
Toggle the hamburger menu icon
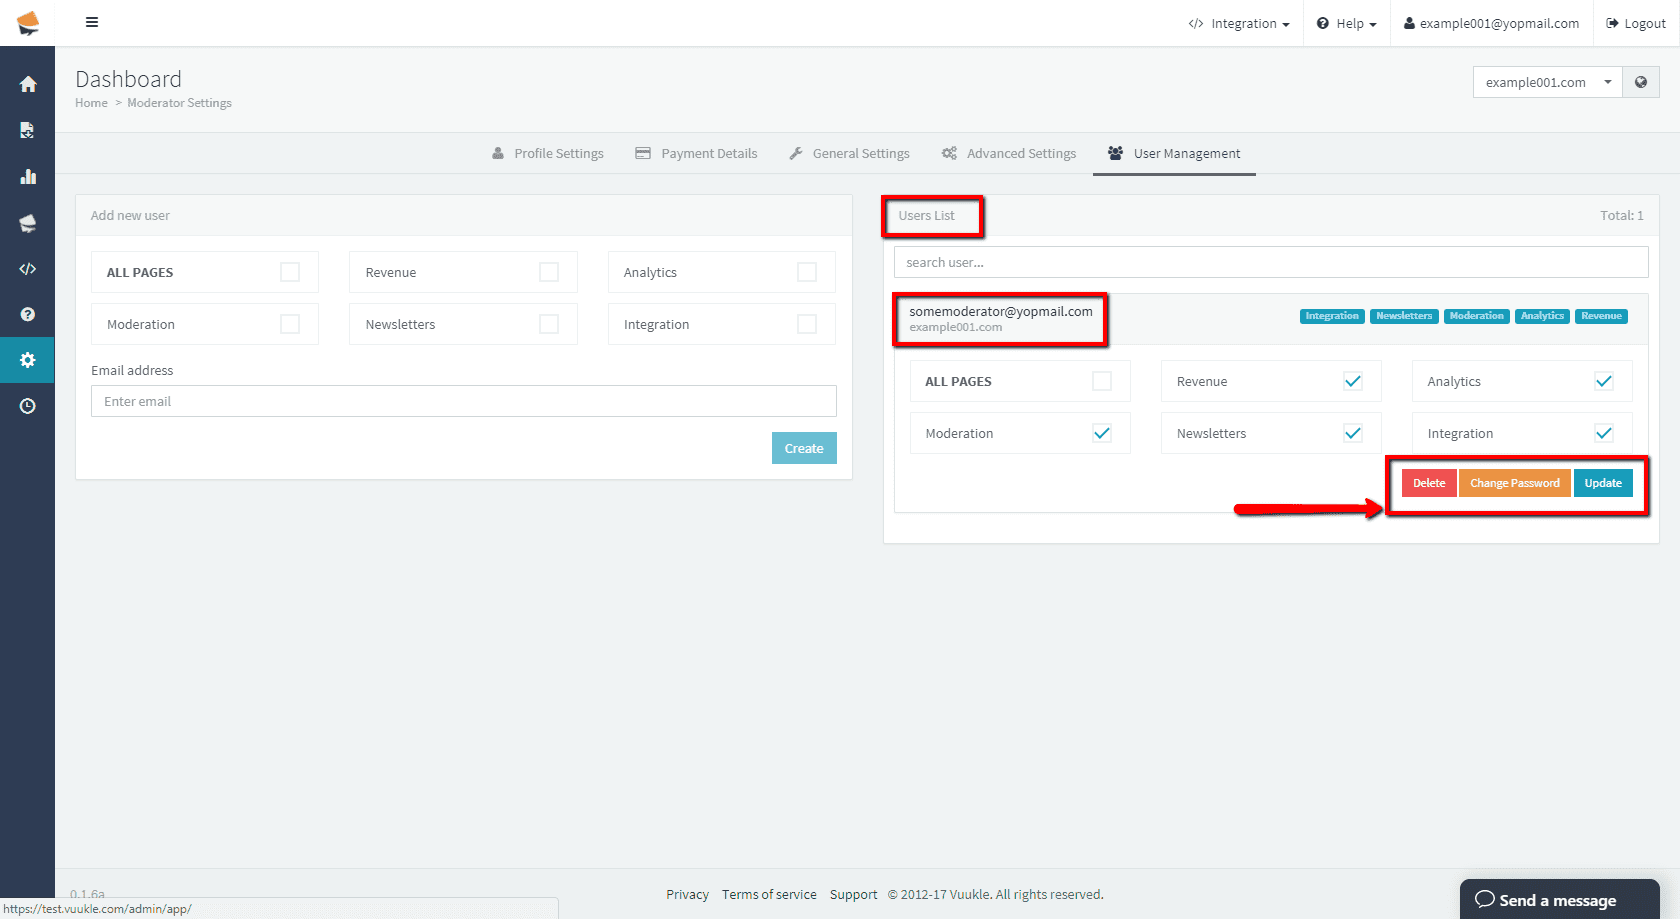pos(92,22)
